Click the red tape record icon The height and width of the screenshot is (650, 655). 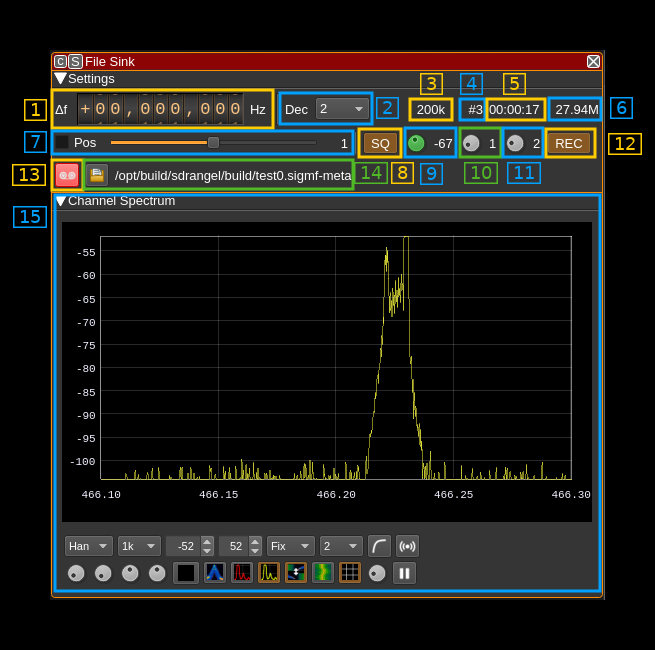click(x=67, y=175)
